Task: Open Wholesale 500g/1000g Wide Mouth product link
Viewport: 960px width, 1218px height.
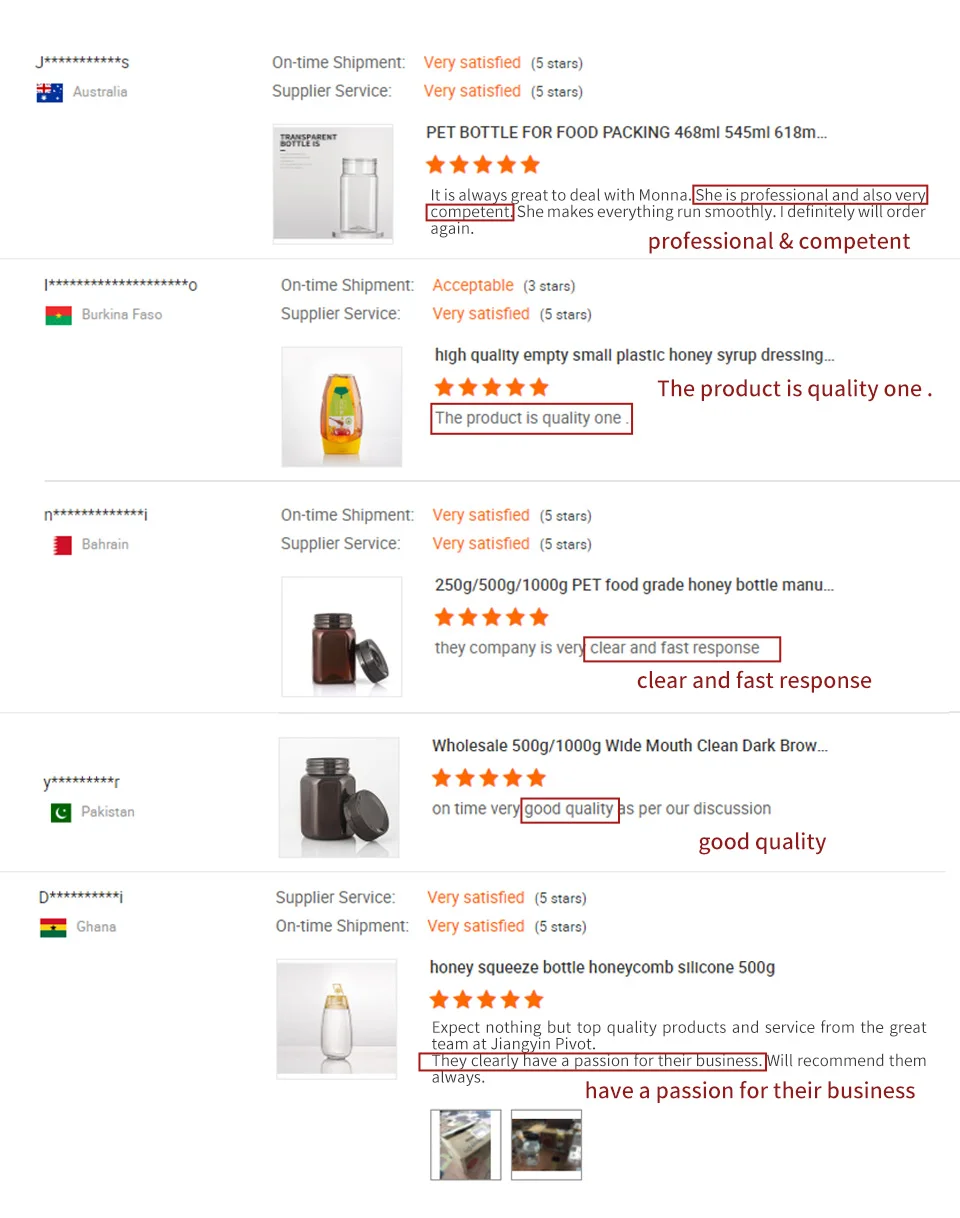Action: pyautogui.click(x=630, y=746)
